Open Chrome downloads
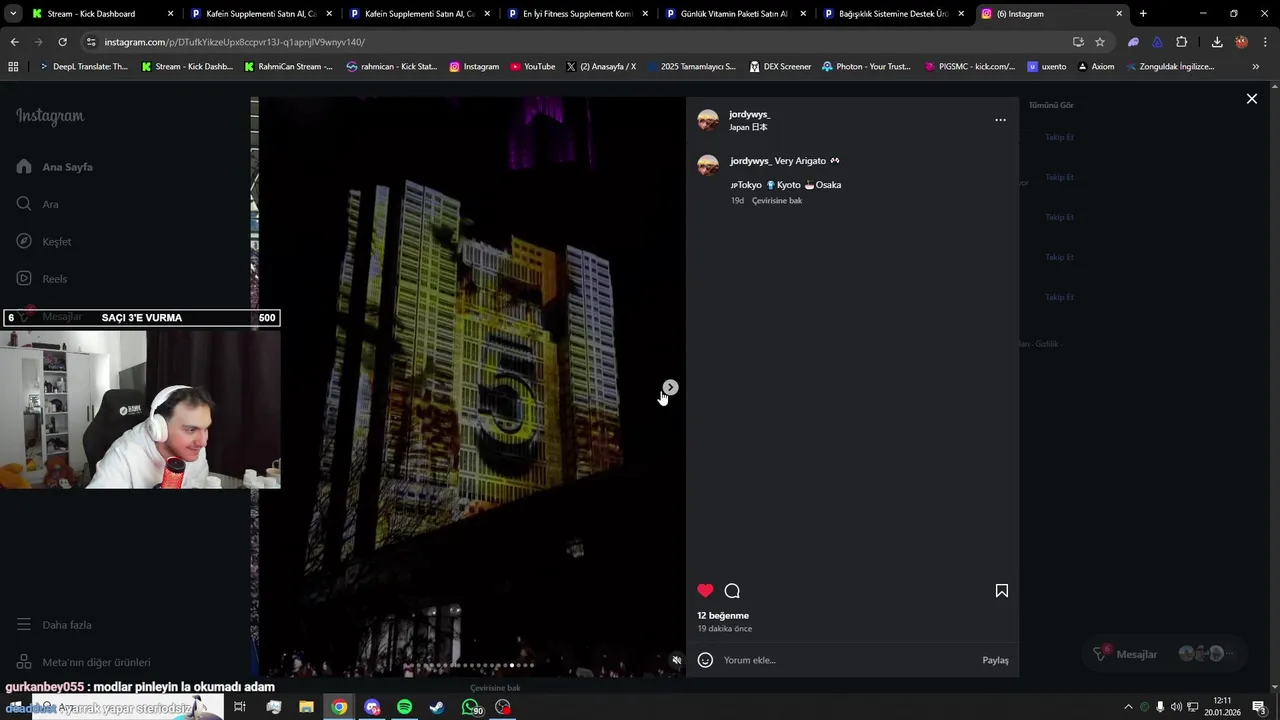 [x=1217, y=42]
